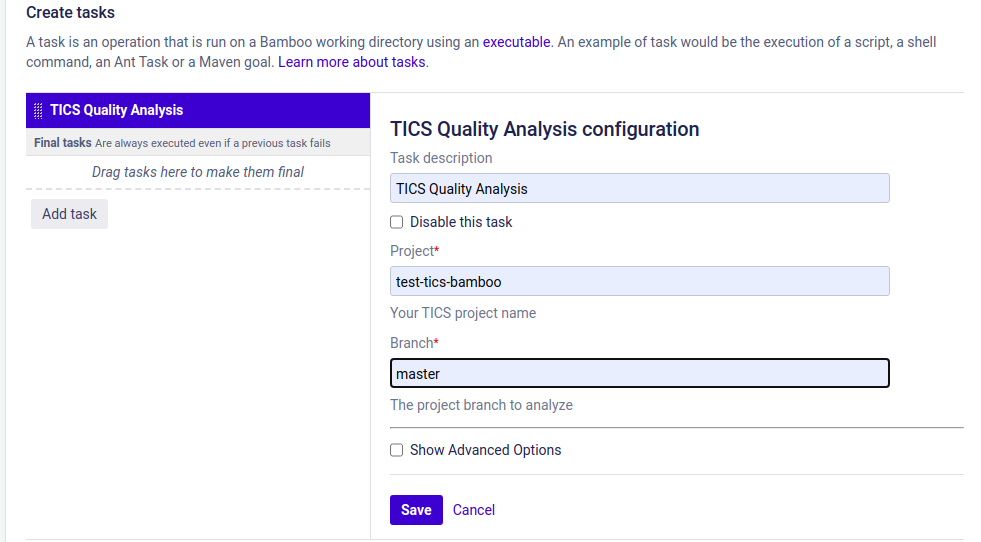Click the 'Show Advanced Options' label text

click(x=485, y=450)
